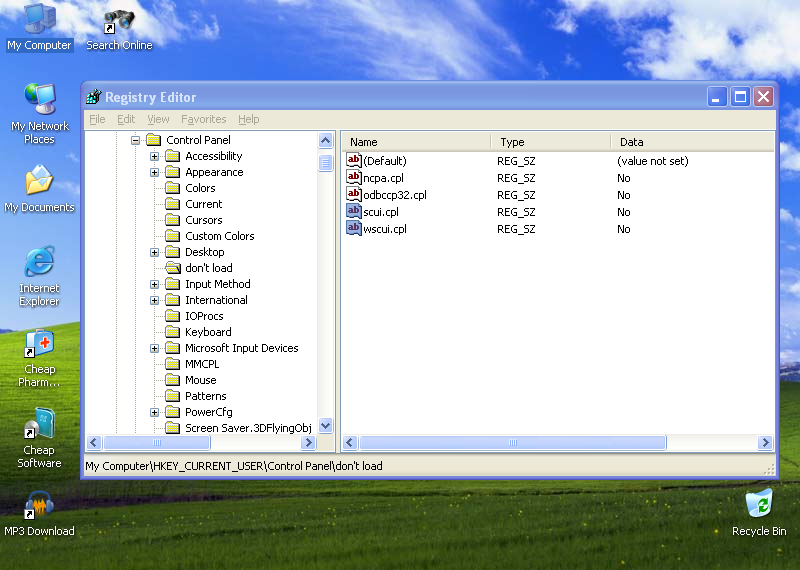Maximize the Registry Editor window
The height and width of the screenshot is (570, 800).
(x=740, y=96)
